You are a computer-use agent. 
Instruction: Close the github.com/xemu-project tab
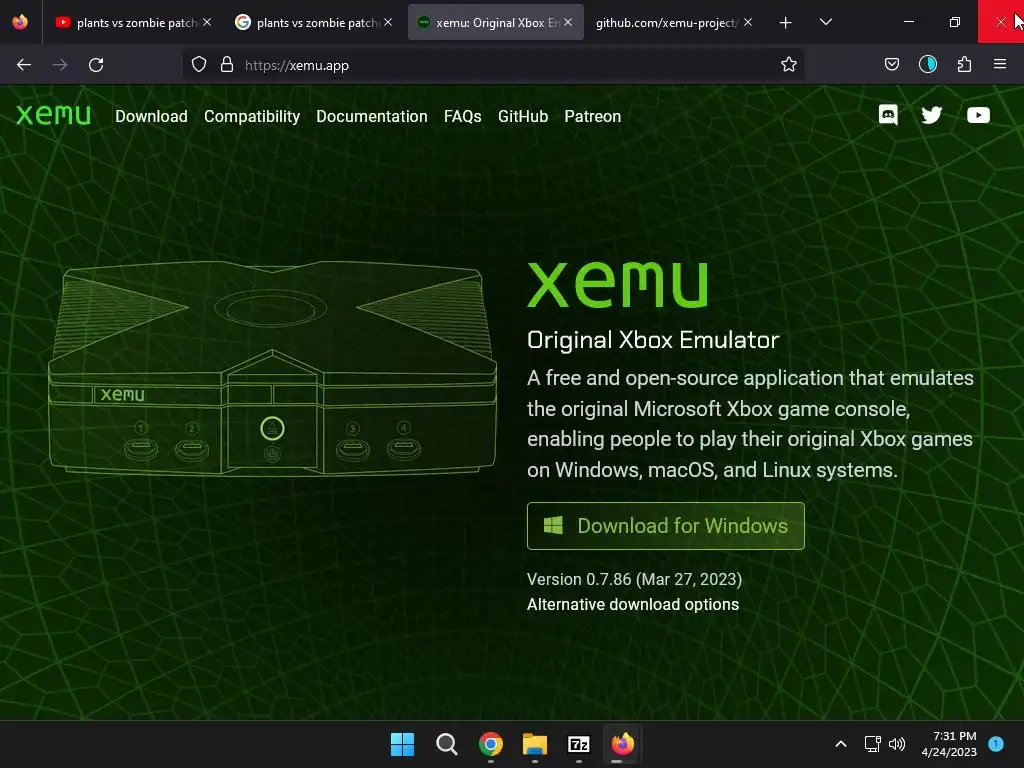(748, 22)
